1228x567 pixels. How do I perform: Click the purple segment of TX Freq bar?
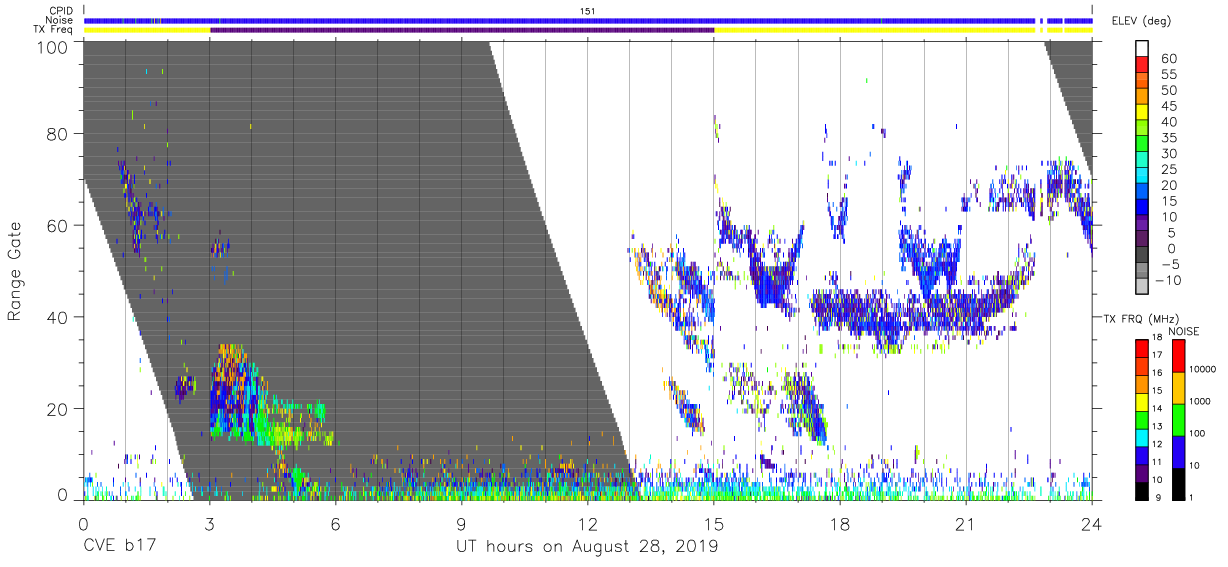(462, 30)
